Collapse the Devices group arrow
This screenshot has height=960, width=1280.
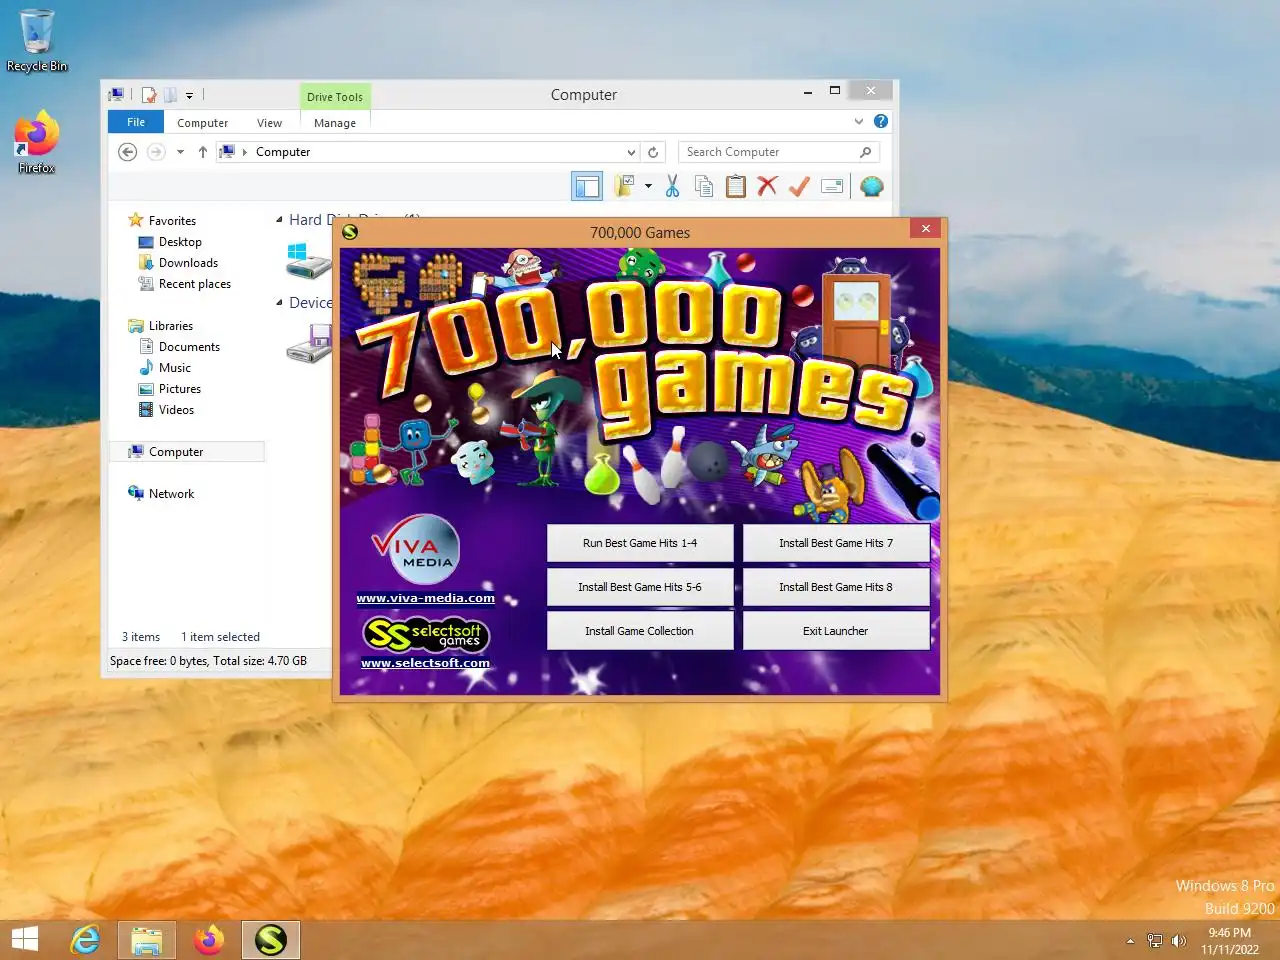279,303
